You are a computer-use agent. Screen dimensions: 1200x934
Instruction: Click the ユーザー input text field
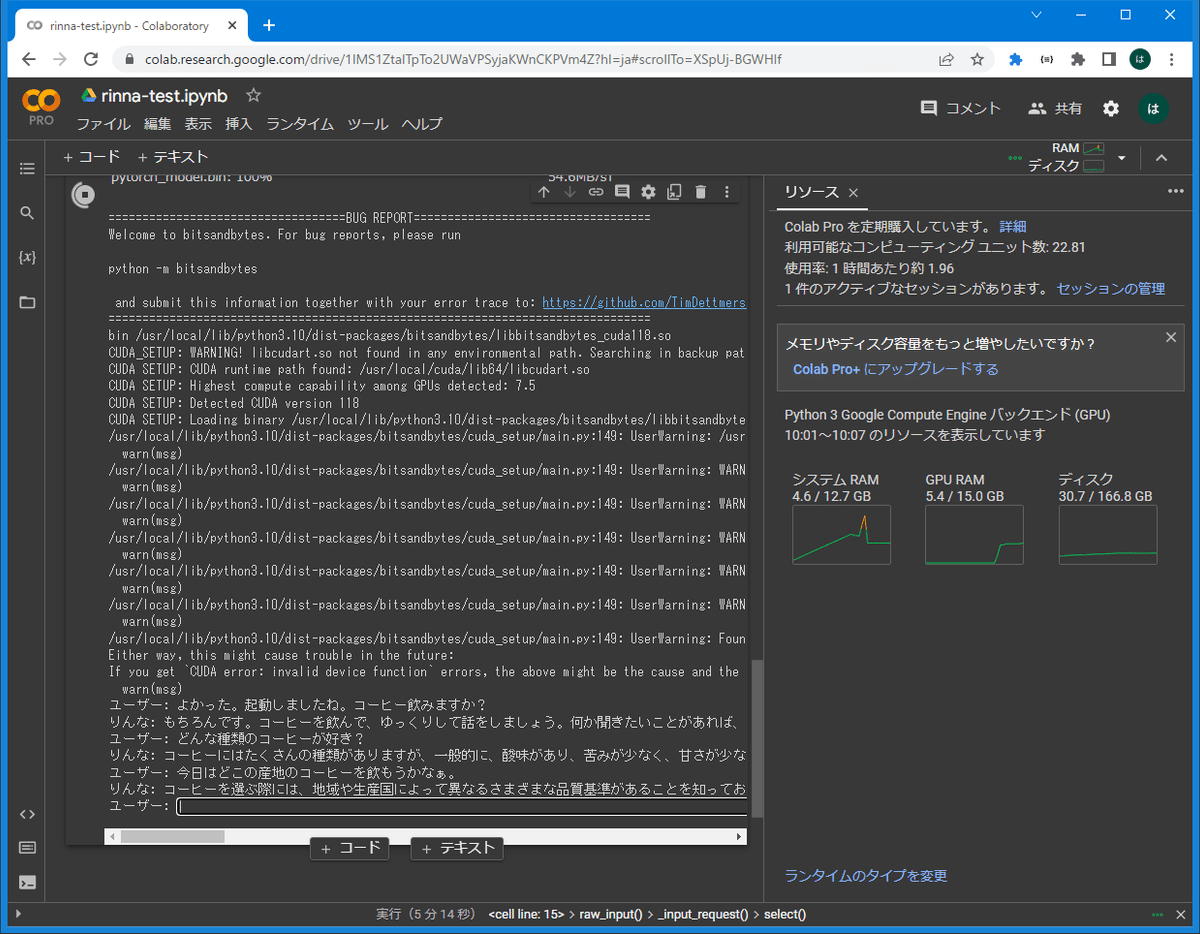tap(462, 806)
